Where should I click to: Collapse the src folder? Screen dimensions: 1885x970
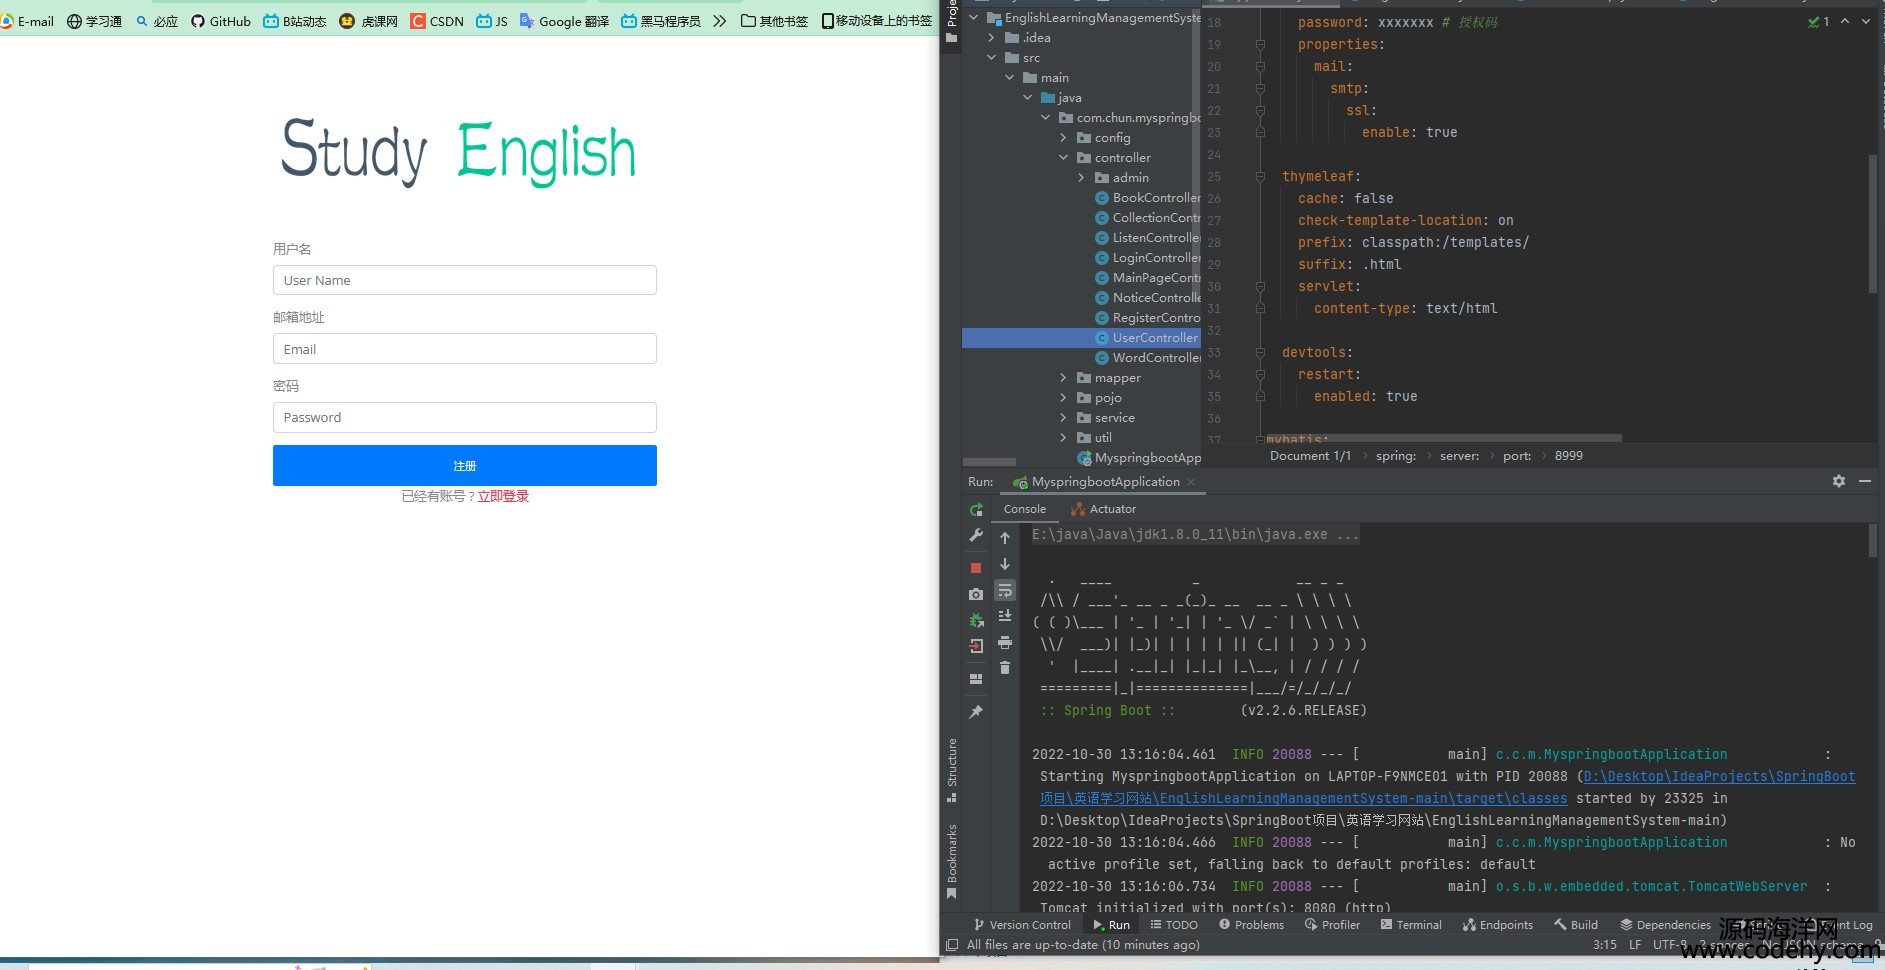coord(991,58)
